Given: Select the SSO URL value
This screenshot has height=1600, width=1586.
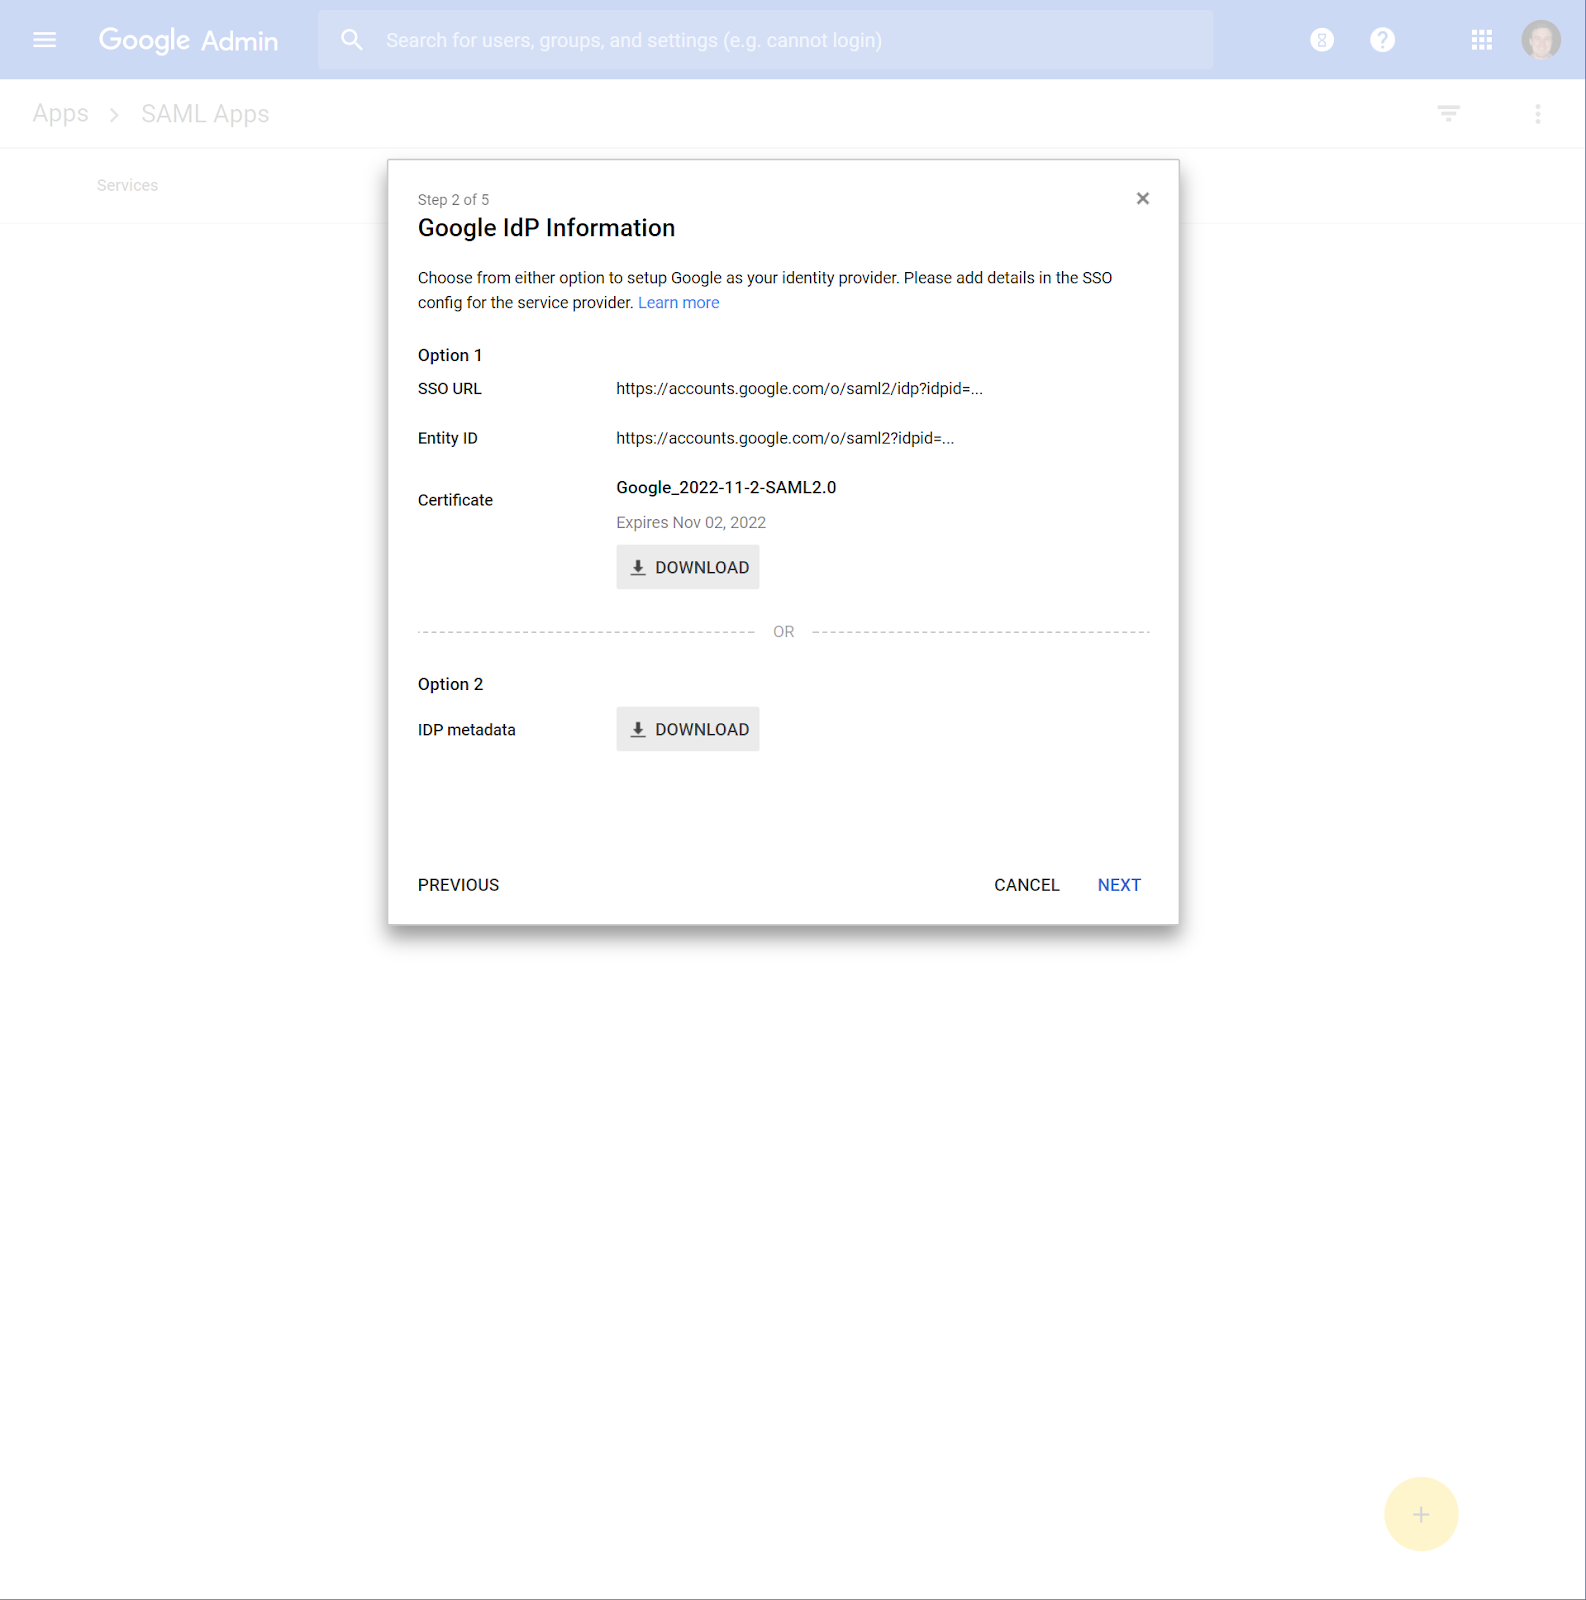Looking at the screenshot, I should 799,389.
